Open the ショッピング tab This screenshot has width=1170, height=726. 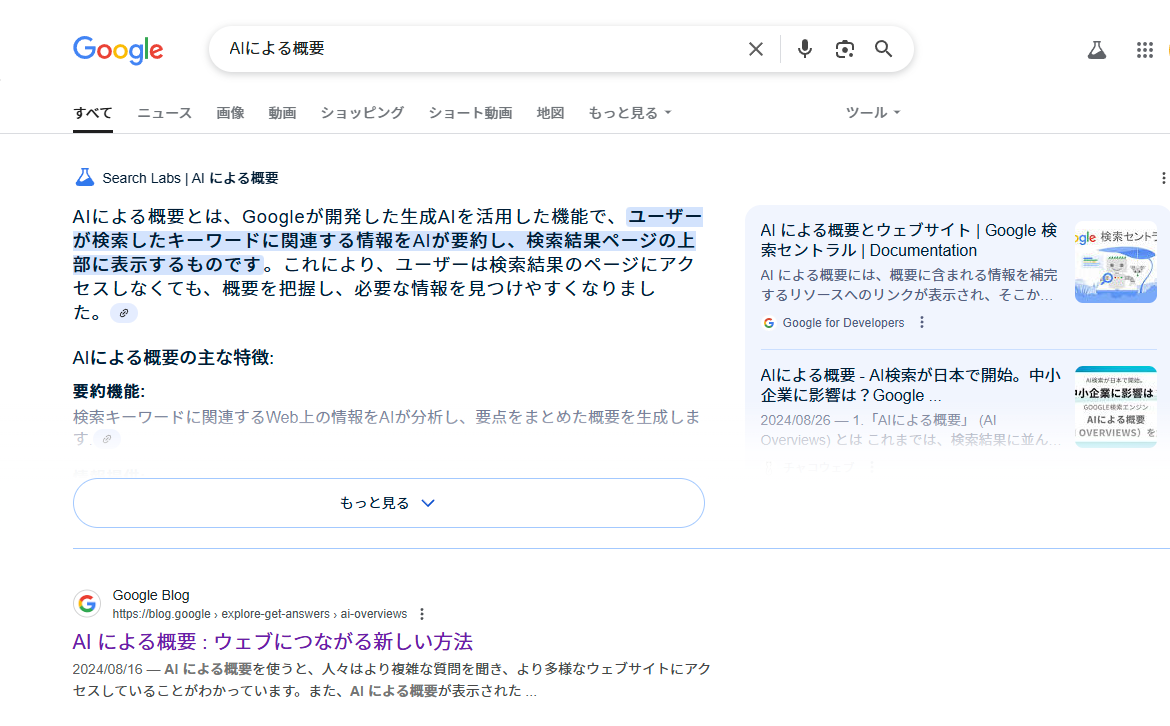coord(362,113)
